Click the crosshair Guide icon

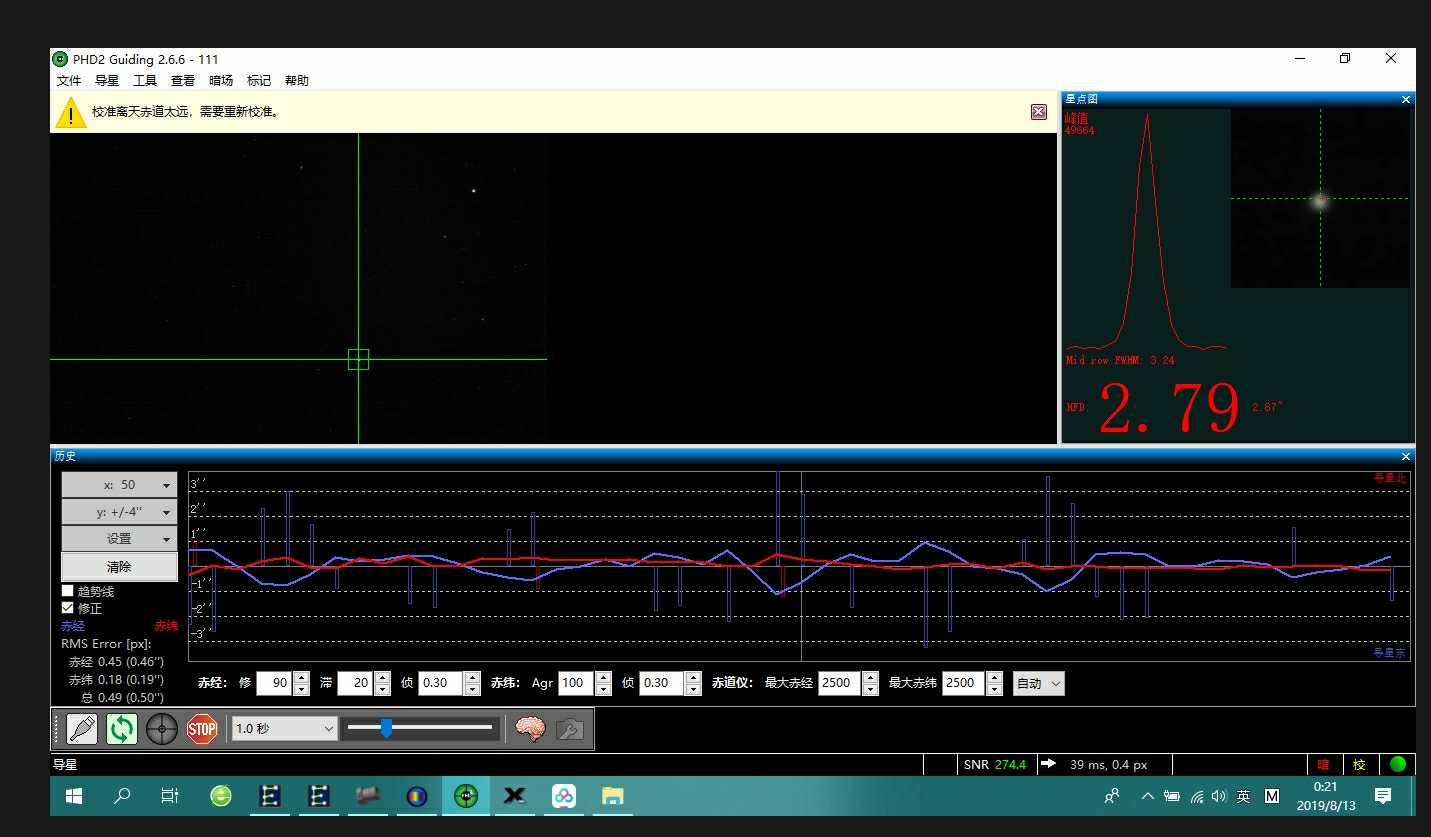[x=162, y=729]
